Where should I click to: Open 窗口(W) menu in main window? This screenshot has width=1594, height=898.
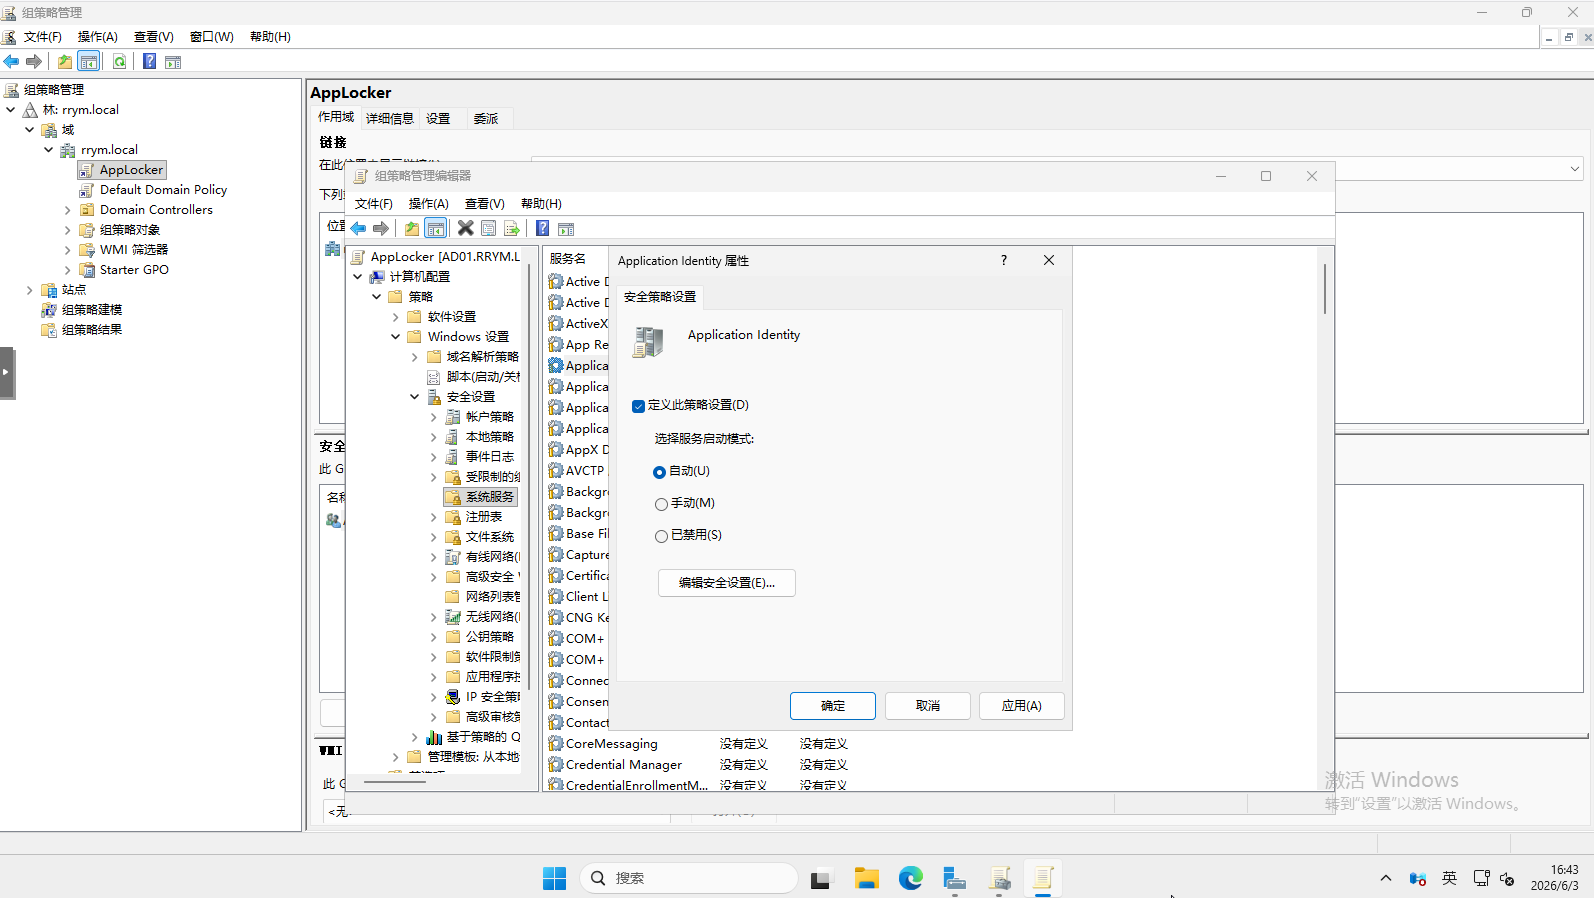coord(212,37)
